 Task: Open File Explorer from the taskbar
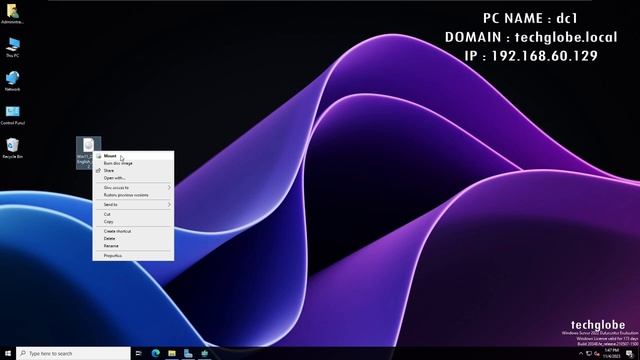[172, 353]
